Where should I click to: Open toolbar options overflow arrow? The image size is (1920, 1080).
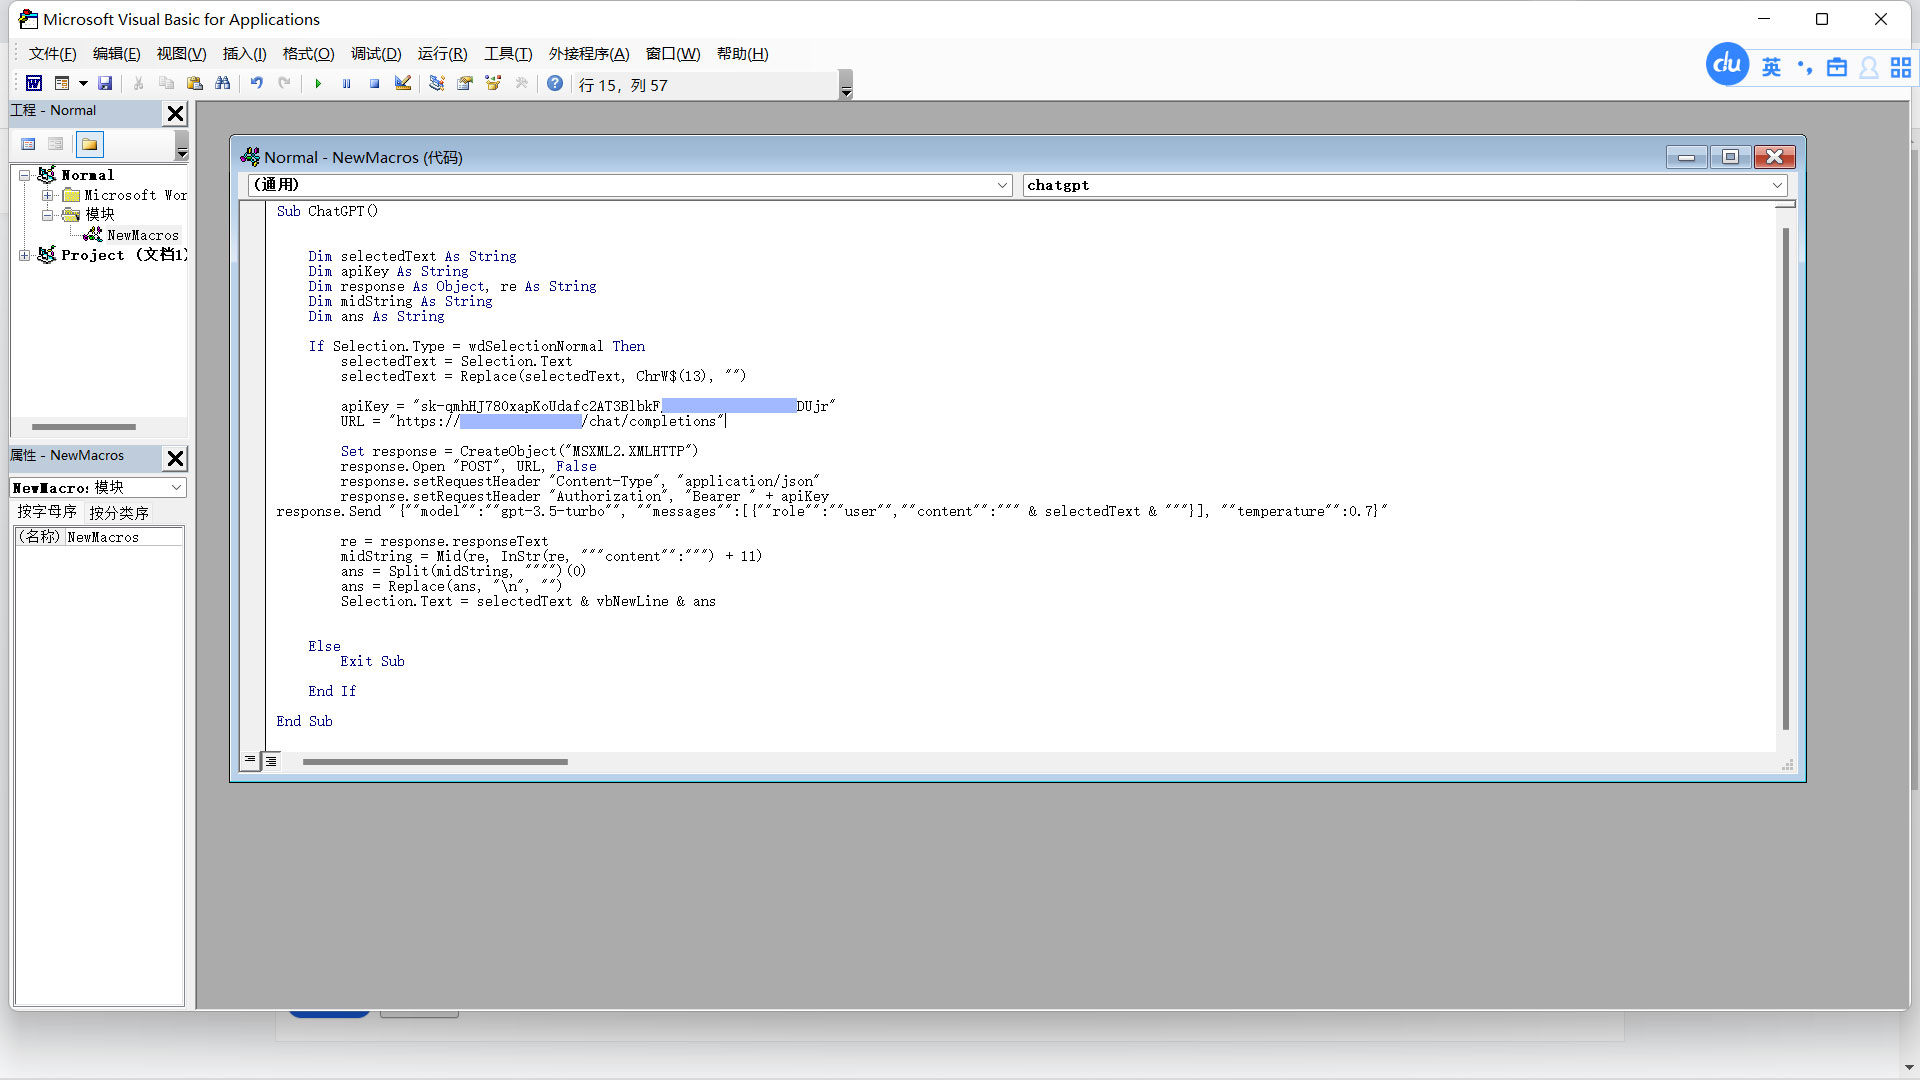point(846,85)
